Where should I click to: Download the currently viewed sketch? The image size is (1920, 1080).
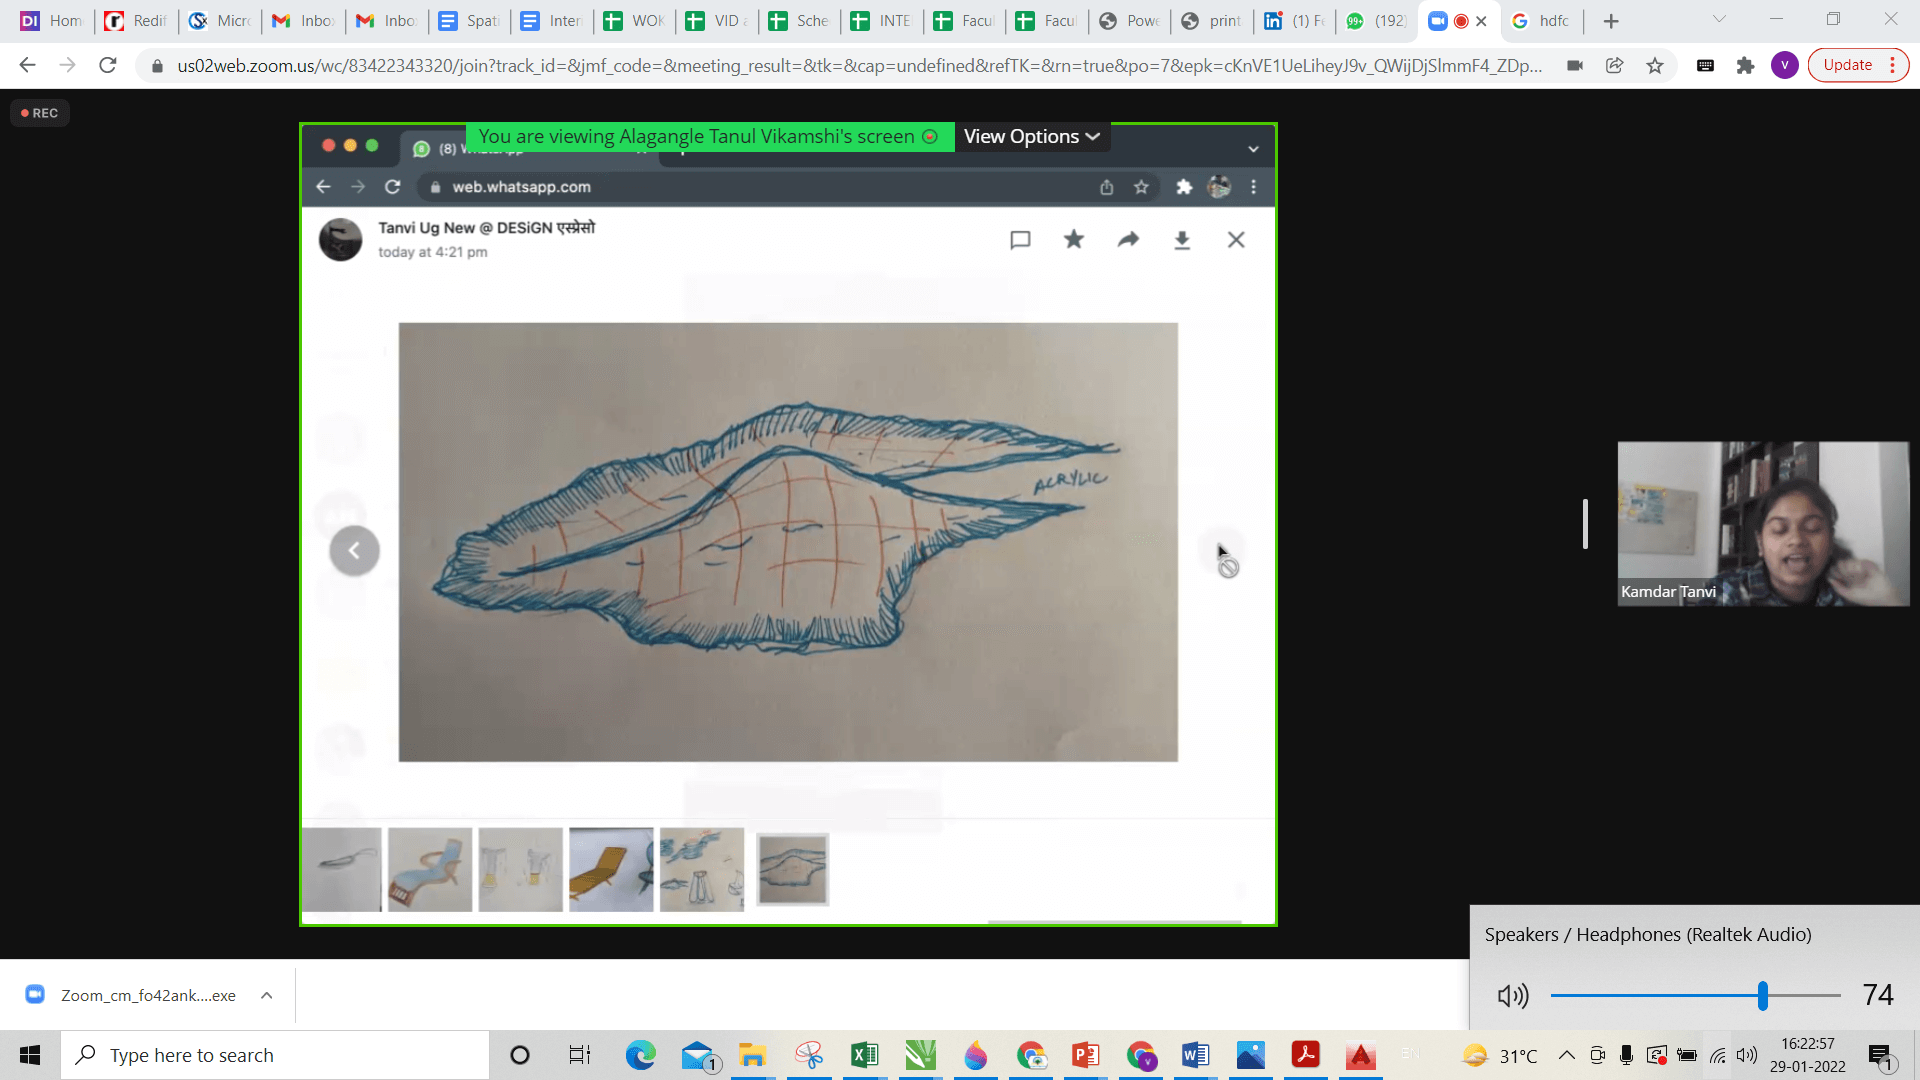coord(1182,240)
